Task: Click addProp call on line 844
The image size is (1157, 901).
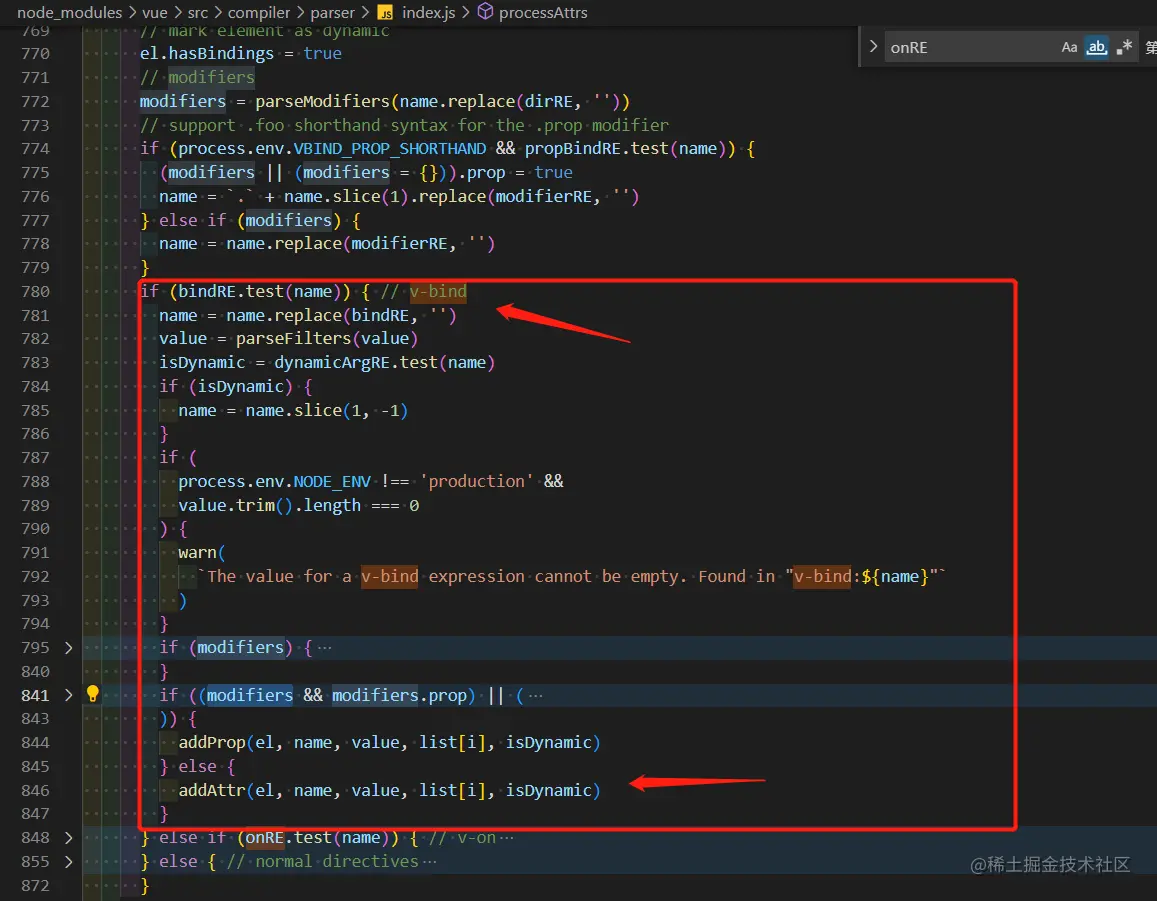Action: (212, 742)
